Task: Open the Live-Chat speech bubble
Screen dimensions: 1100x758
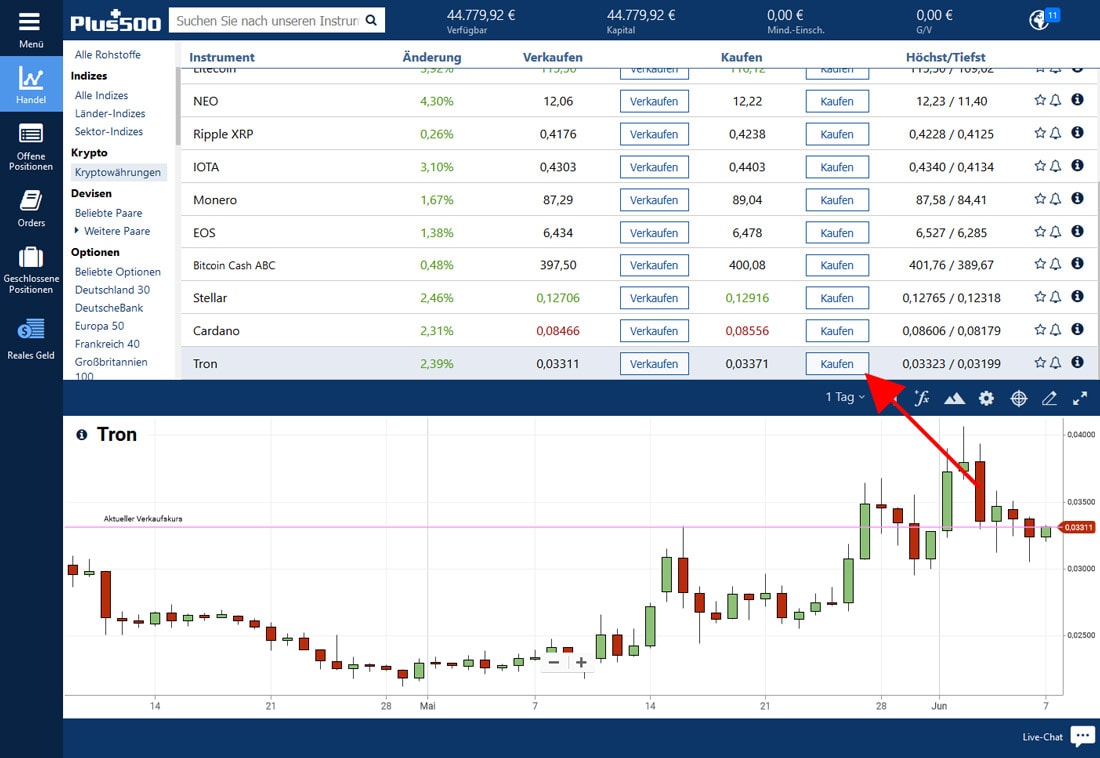Action: point(1083,735)
